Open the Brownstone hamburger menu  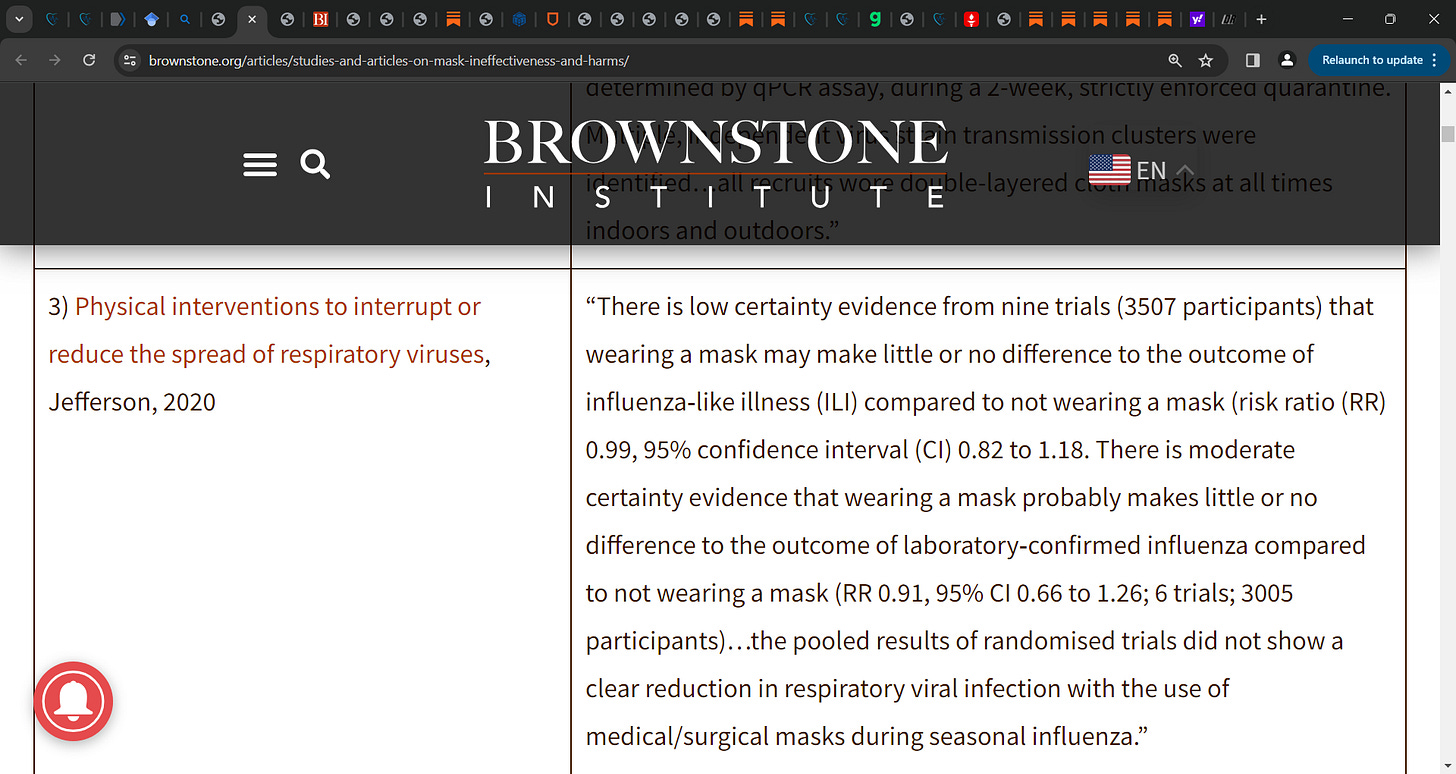260,164
